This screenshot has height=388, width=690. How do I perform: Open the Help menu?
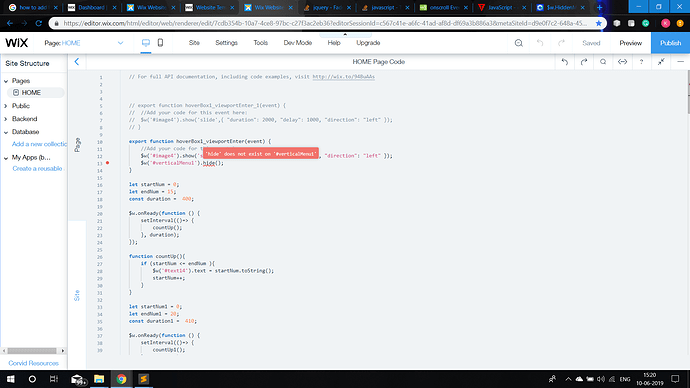click(334, 43)
